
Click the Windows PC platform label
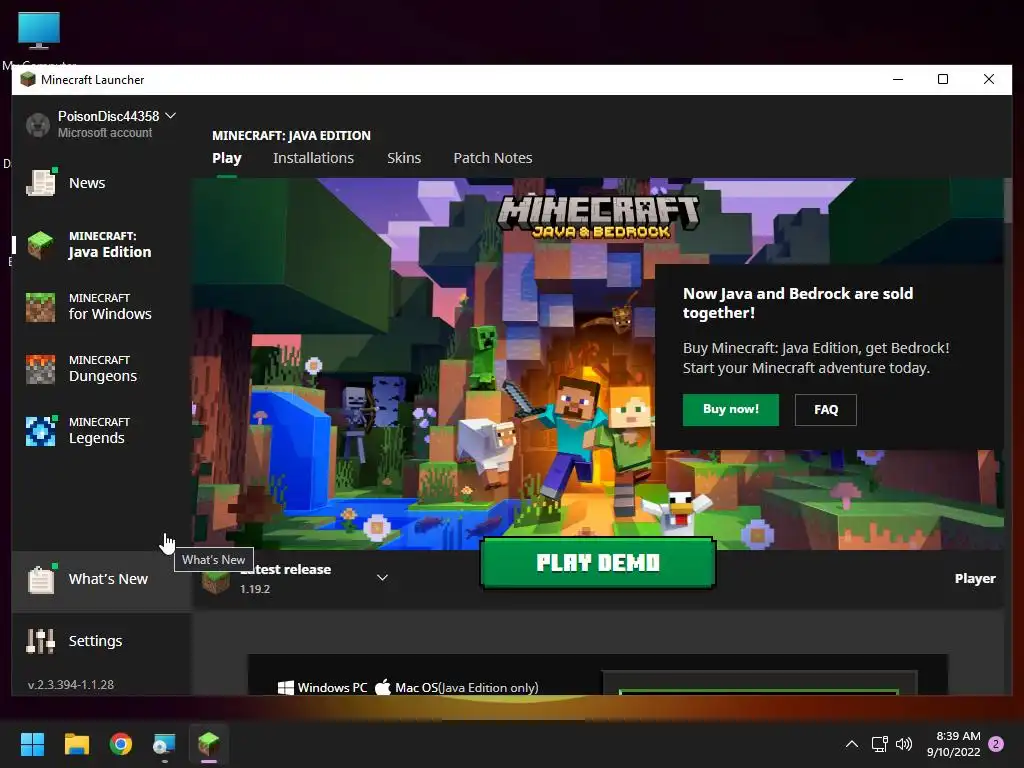pos(332,688)
